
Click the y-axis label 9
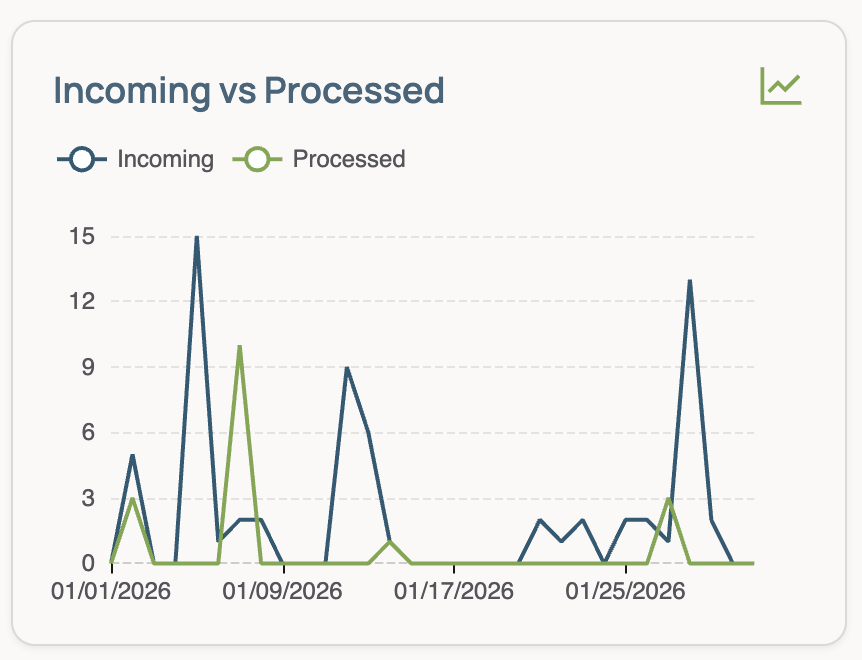pos(89,367)
